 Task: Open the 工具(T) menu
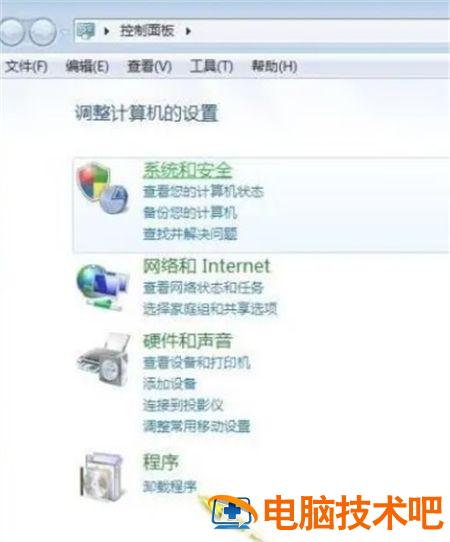(211, 66)
